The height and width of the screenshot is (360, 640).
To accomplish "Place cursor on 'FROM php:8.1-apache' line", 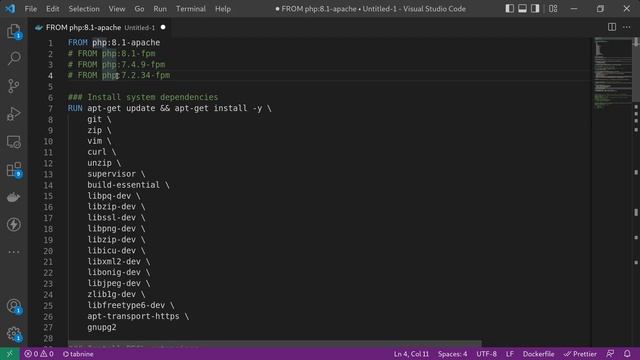I will point(114,42).
